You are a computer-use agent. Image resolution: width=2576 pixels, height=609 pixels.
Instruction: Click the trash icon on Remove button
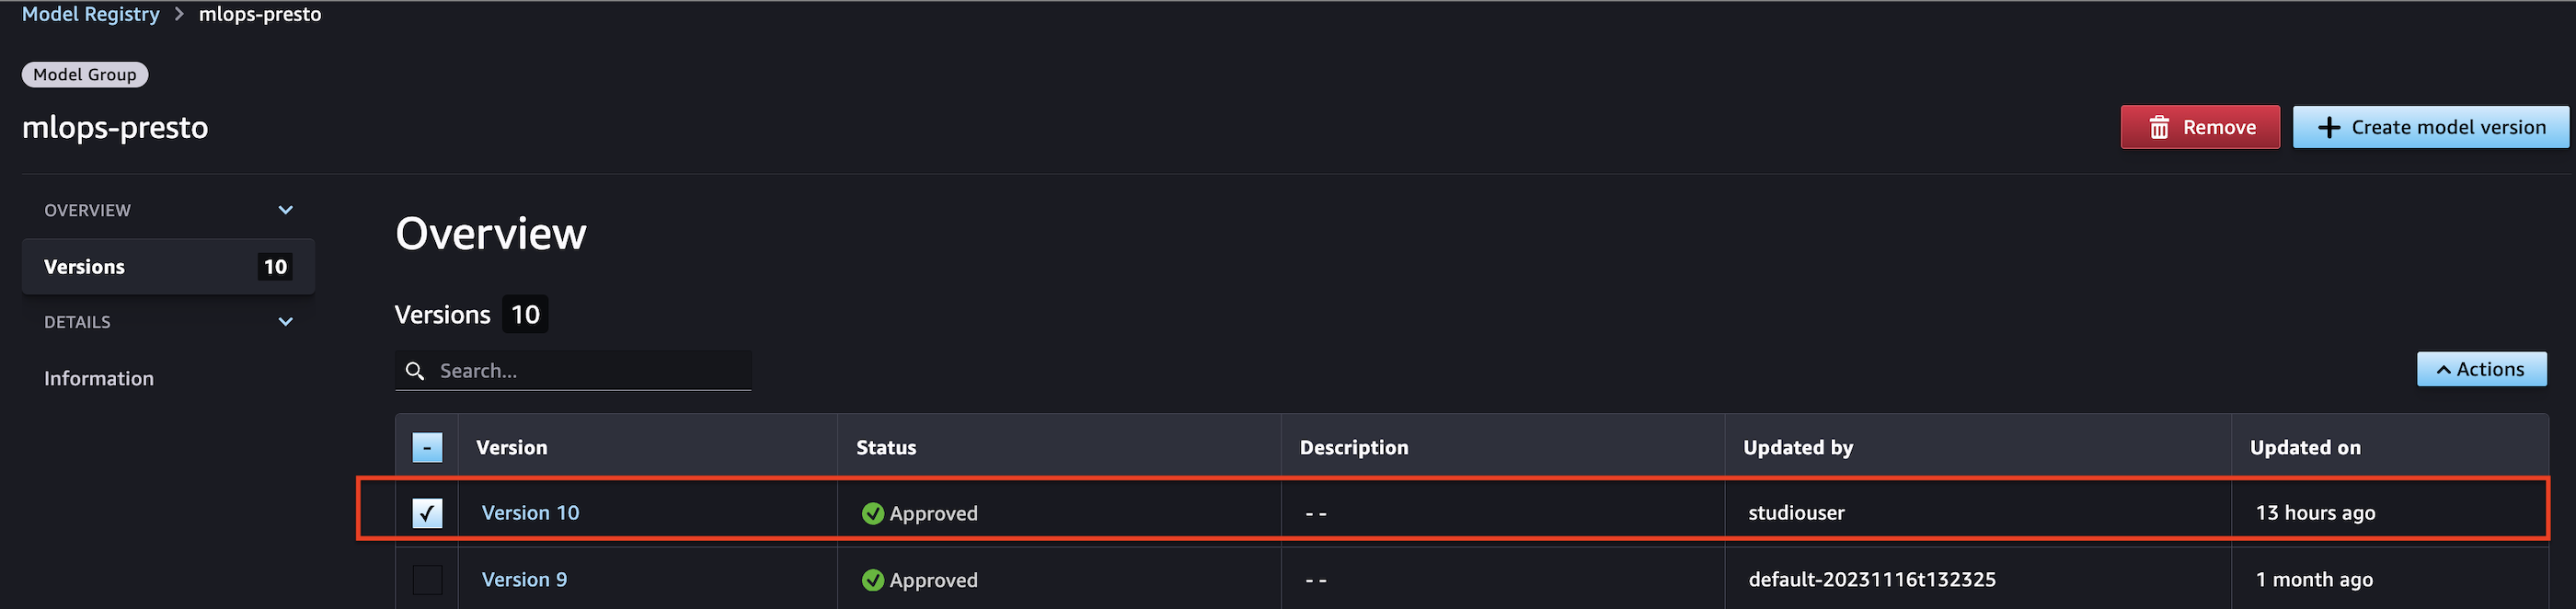click(x=2159, y=127)
